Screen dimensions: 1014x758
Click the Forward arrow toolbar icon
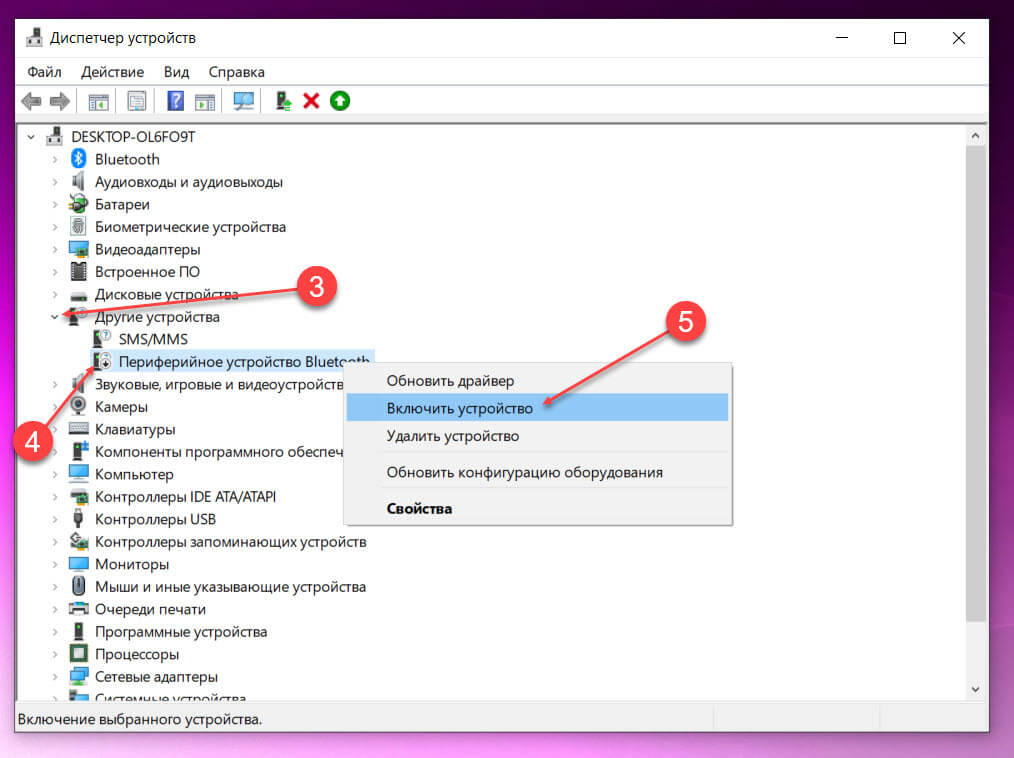pos(59,101)
